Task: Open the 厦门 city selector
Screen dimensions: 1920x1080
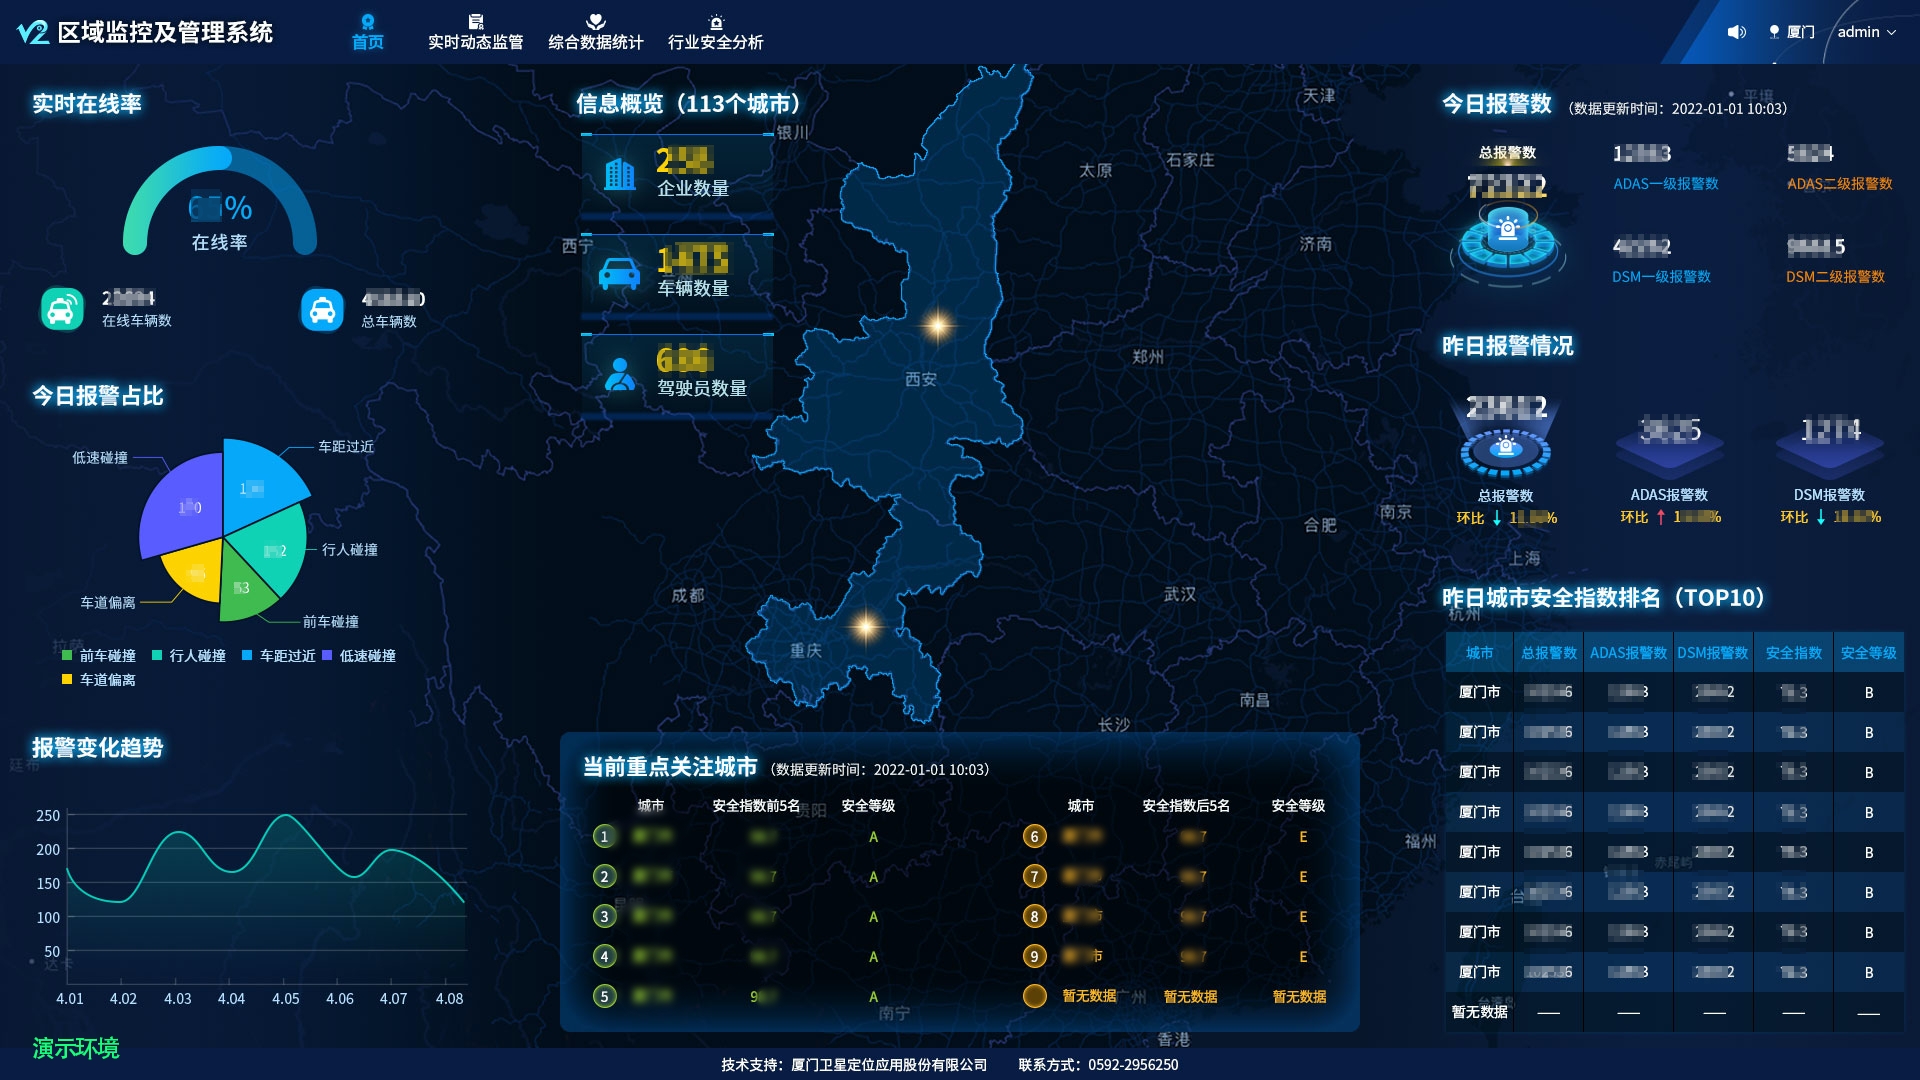Action: [1800, 32]
